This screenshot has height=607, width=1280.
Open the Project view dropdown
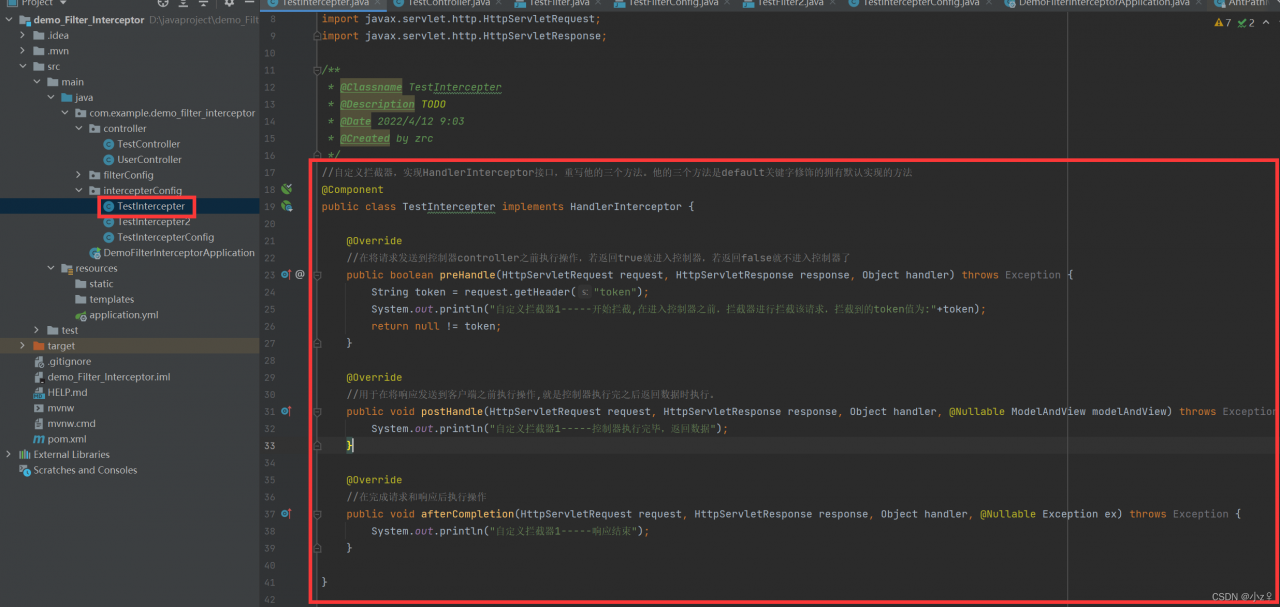click(62, 3)
